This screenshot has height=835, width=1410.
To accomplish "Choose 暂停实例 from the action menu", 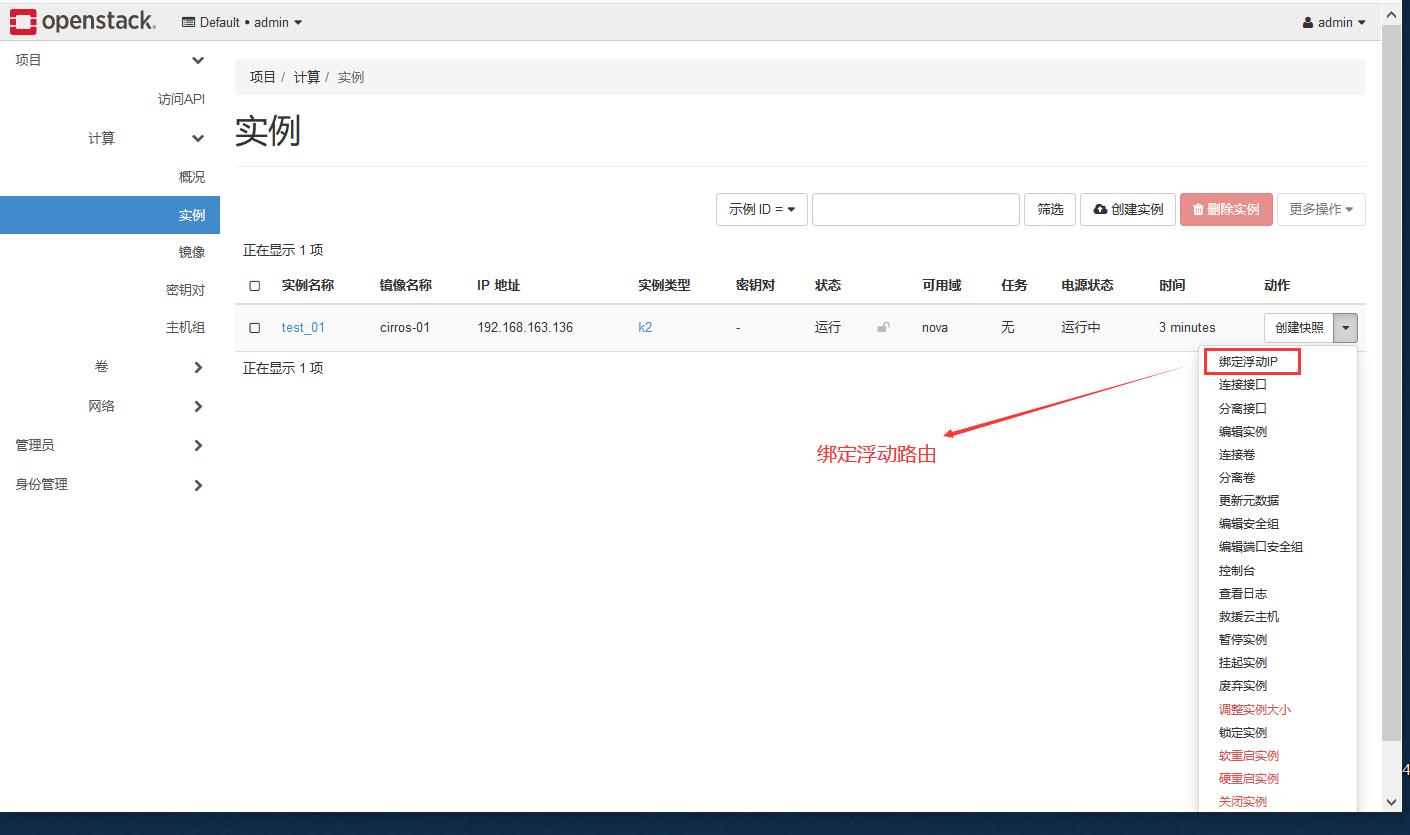I will [x=1243, y=639].
